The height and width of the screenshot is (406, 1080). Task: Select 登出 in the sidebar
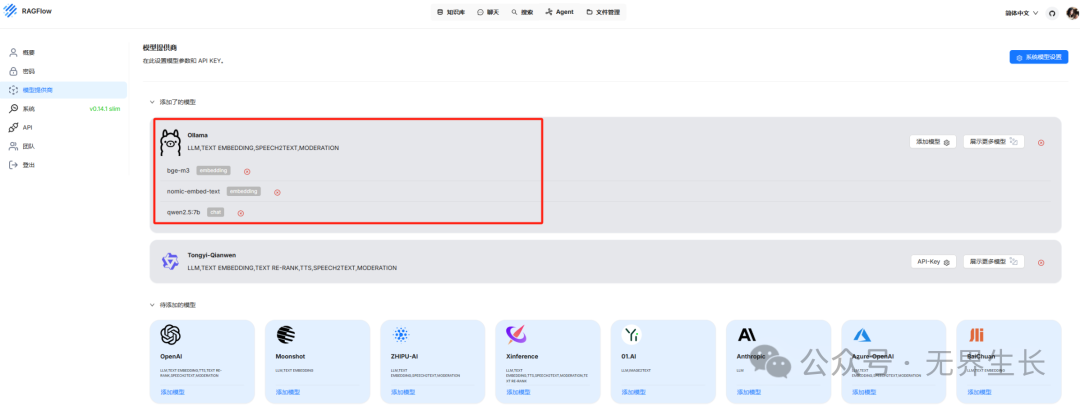(63, 165)
